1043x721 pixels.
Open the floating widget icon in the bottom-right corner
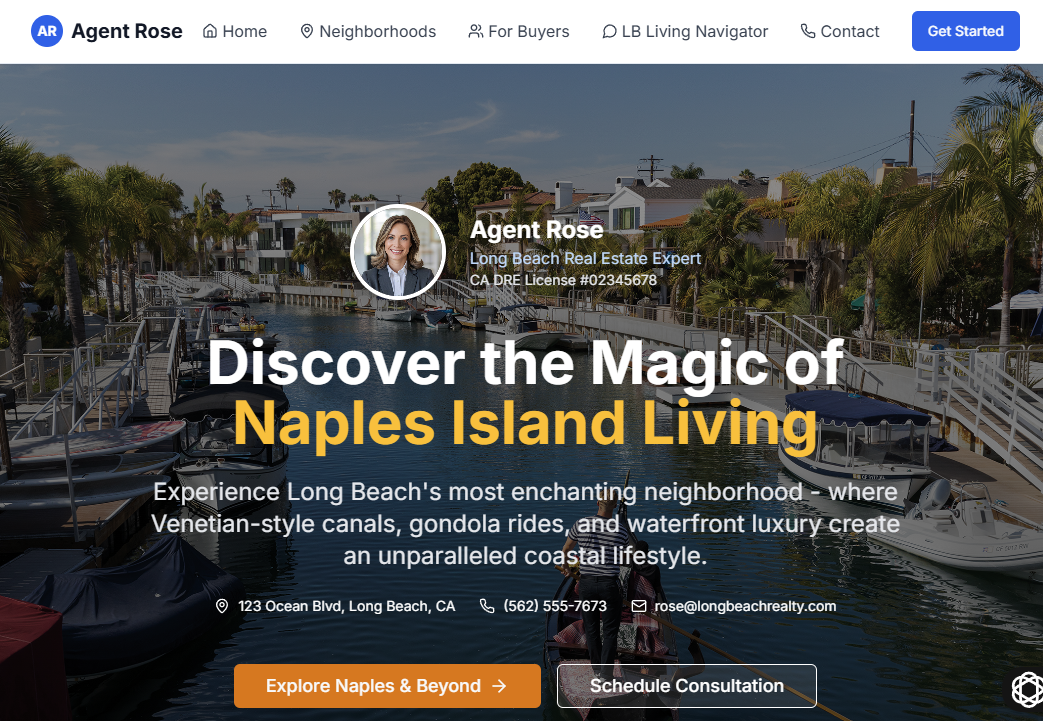1027,689
